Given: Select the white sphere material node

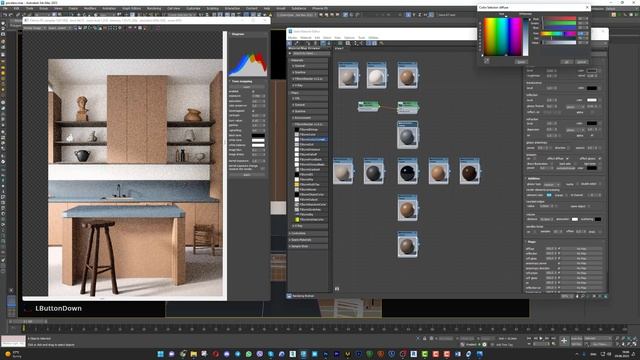Looking at the screenshot, I should click(376, 76).
